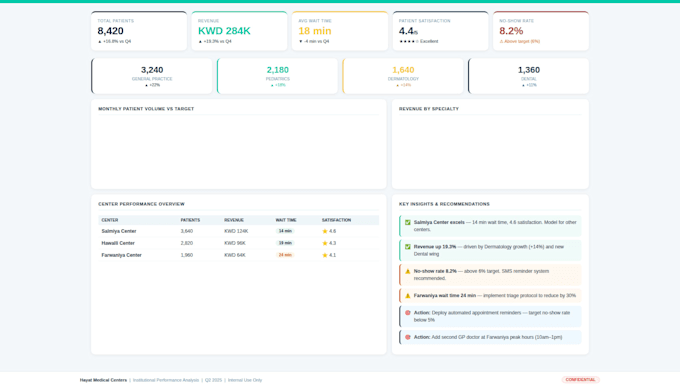The image size is (680, 388).
Task: Click the 14 min wait time badge
Action: point(285,231)
